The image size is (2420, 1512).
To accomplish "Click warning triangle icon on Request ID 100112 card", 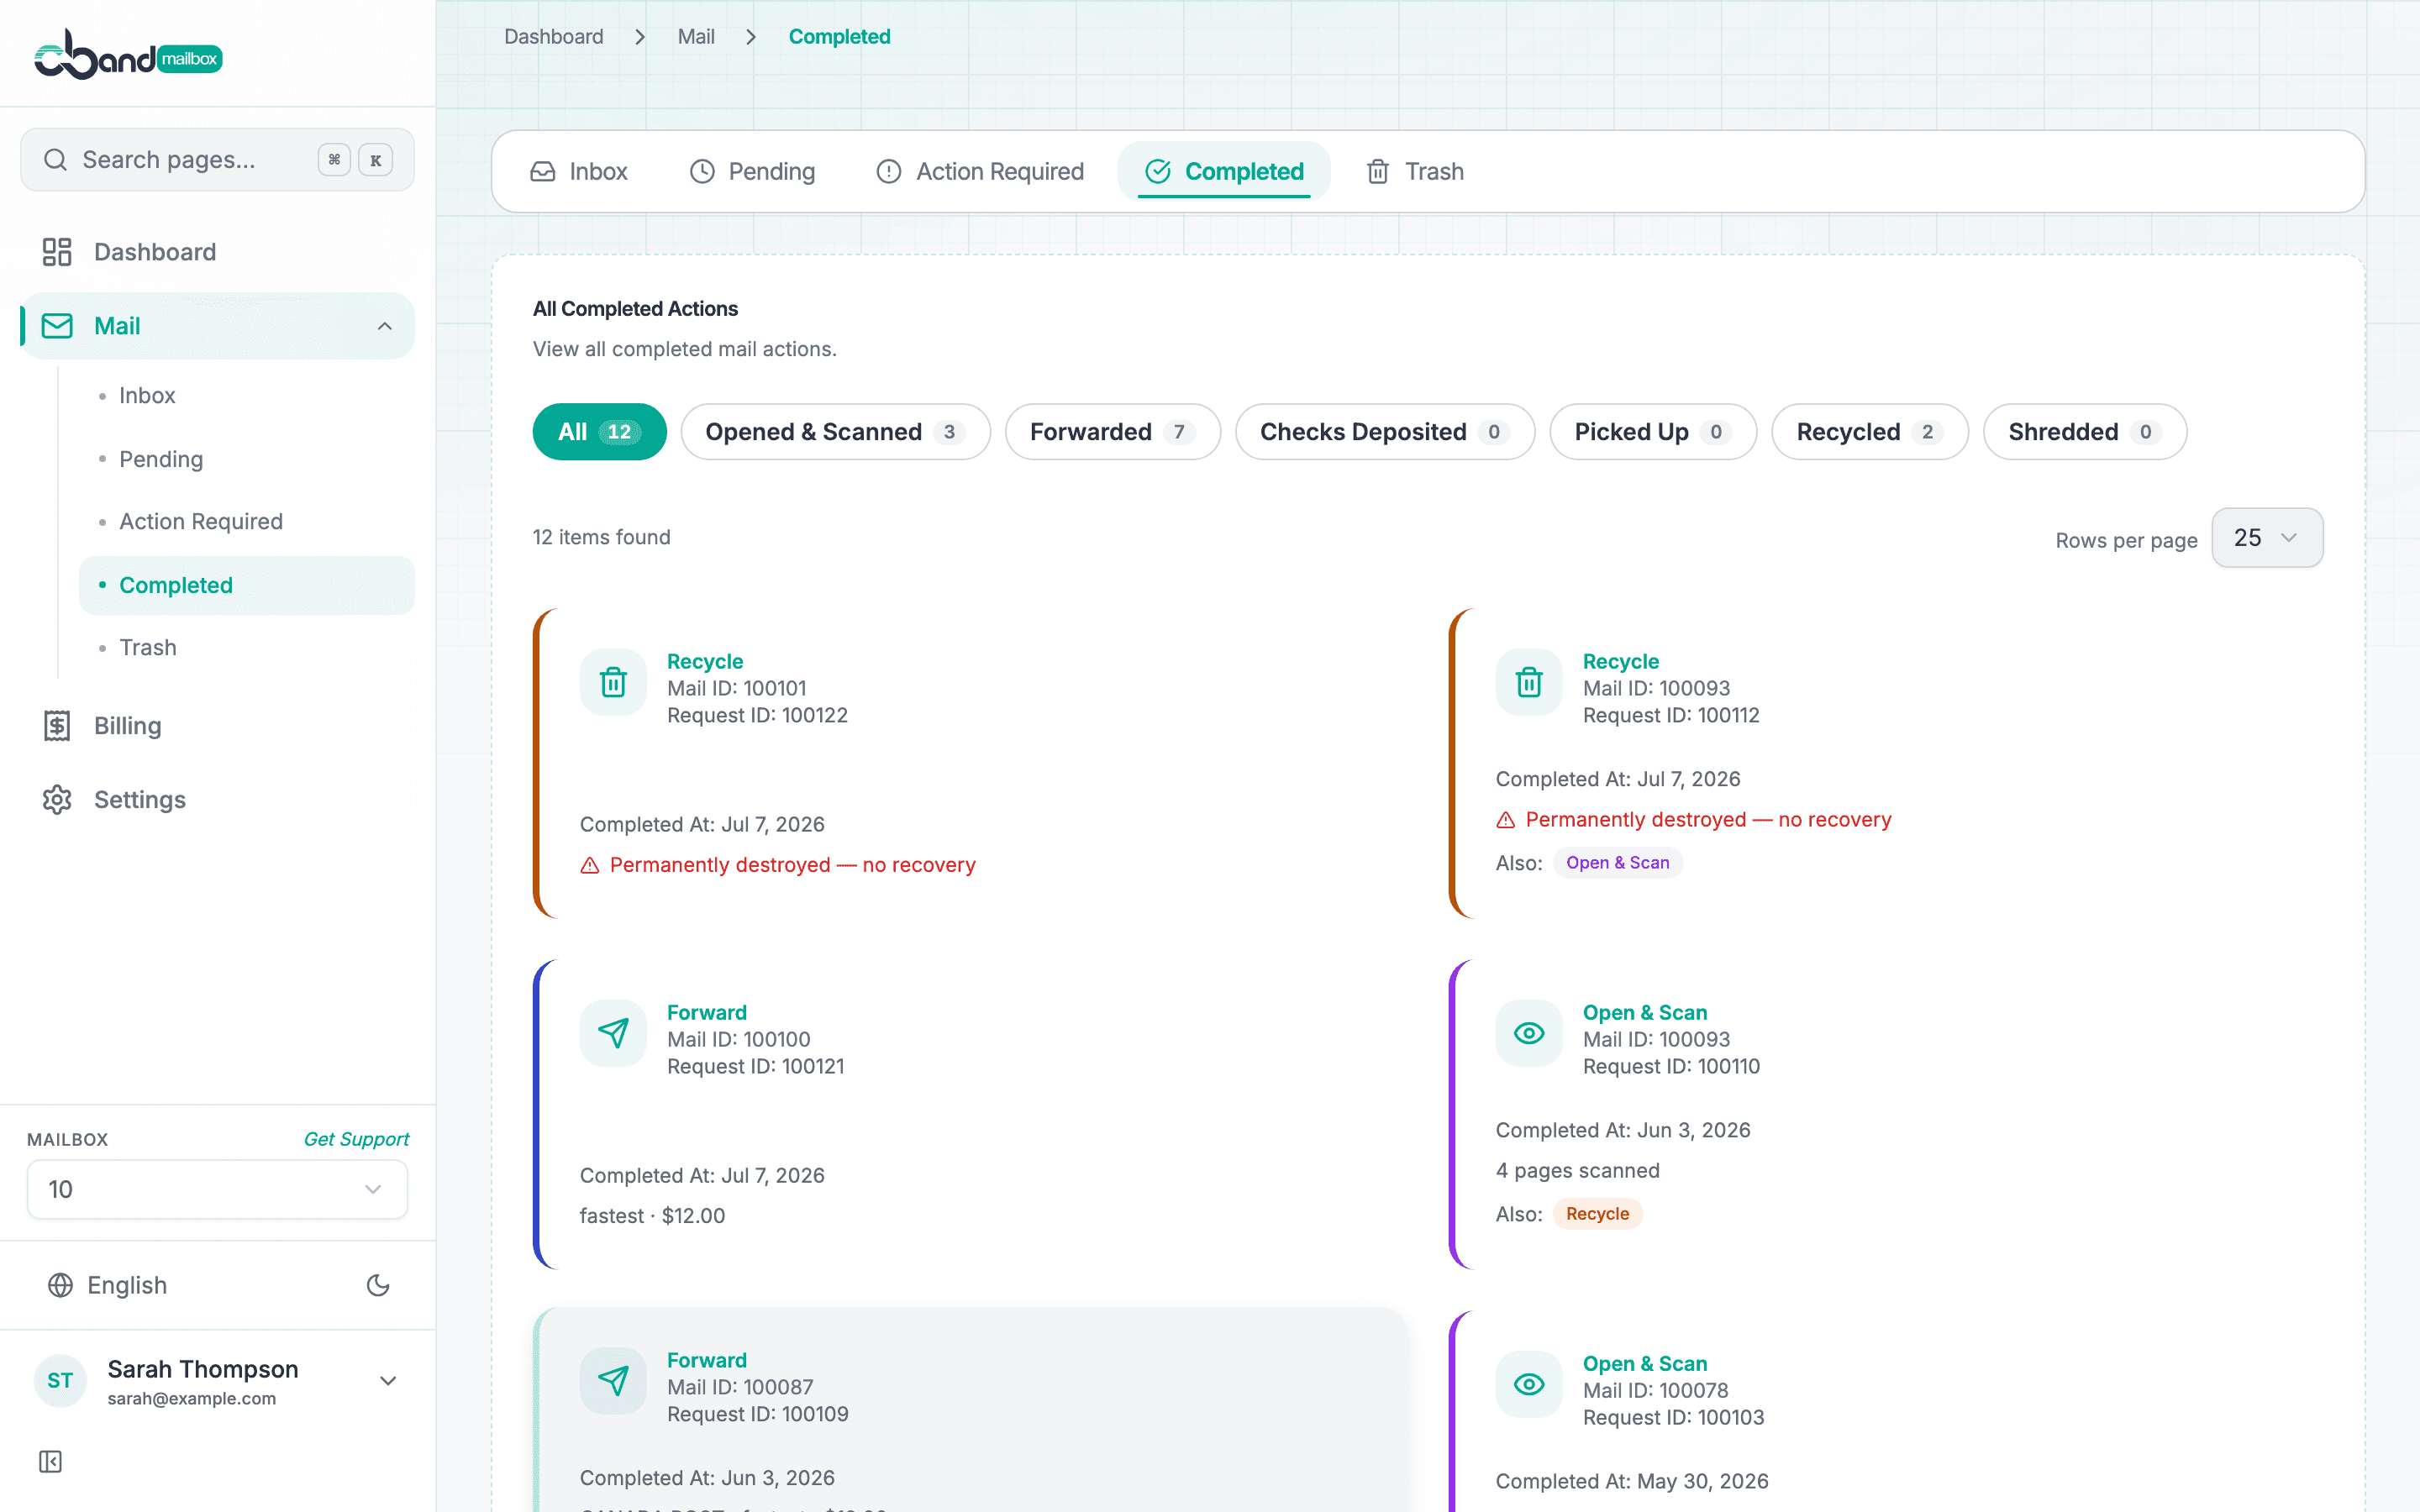I will coord(1506,821).
